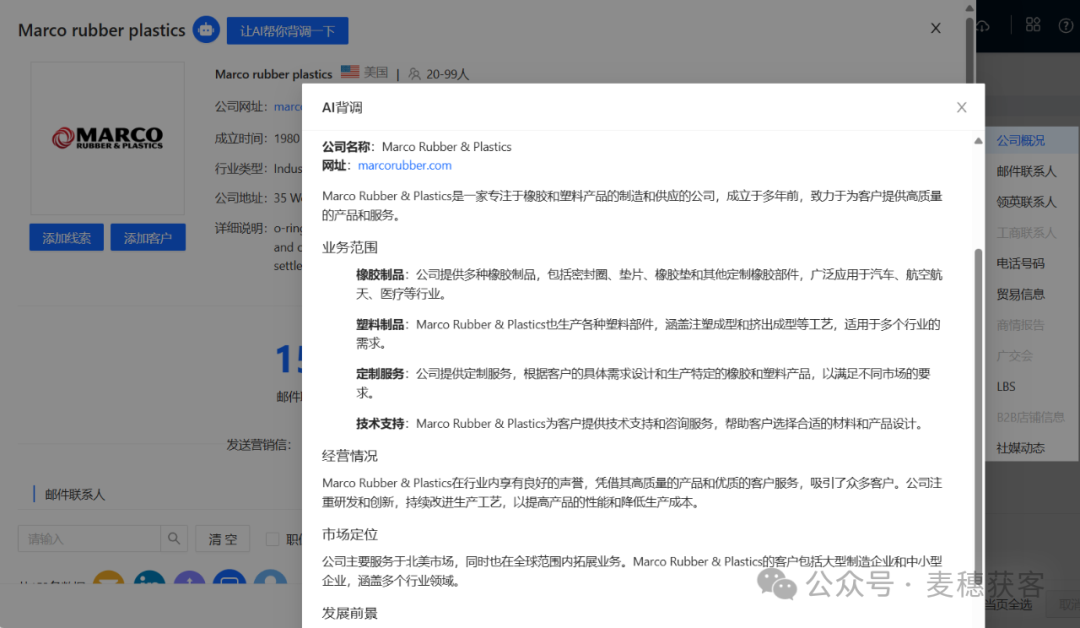Click the 添加线索 button
The image size is (1080, 628).
pos(66,238)
